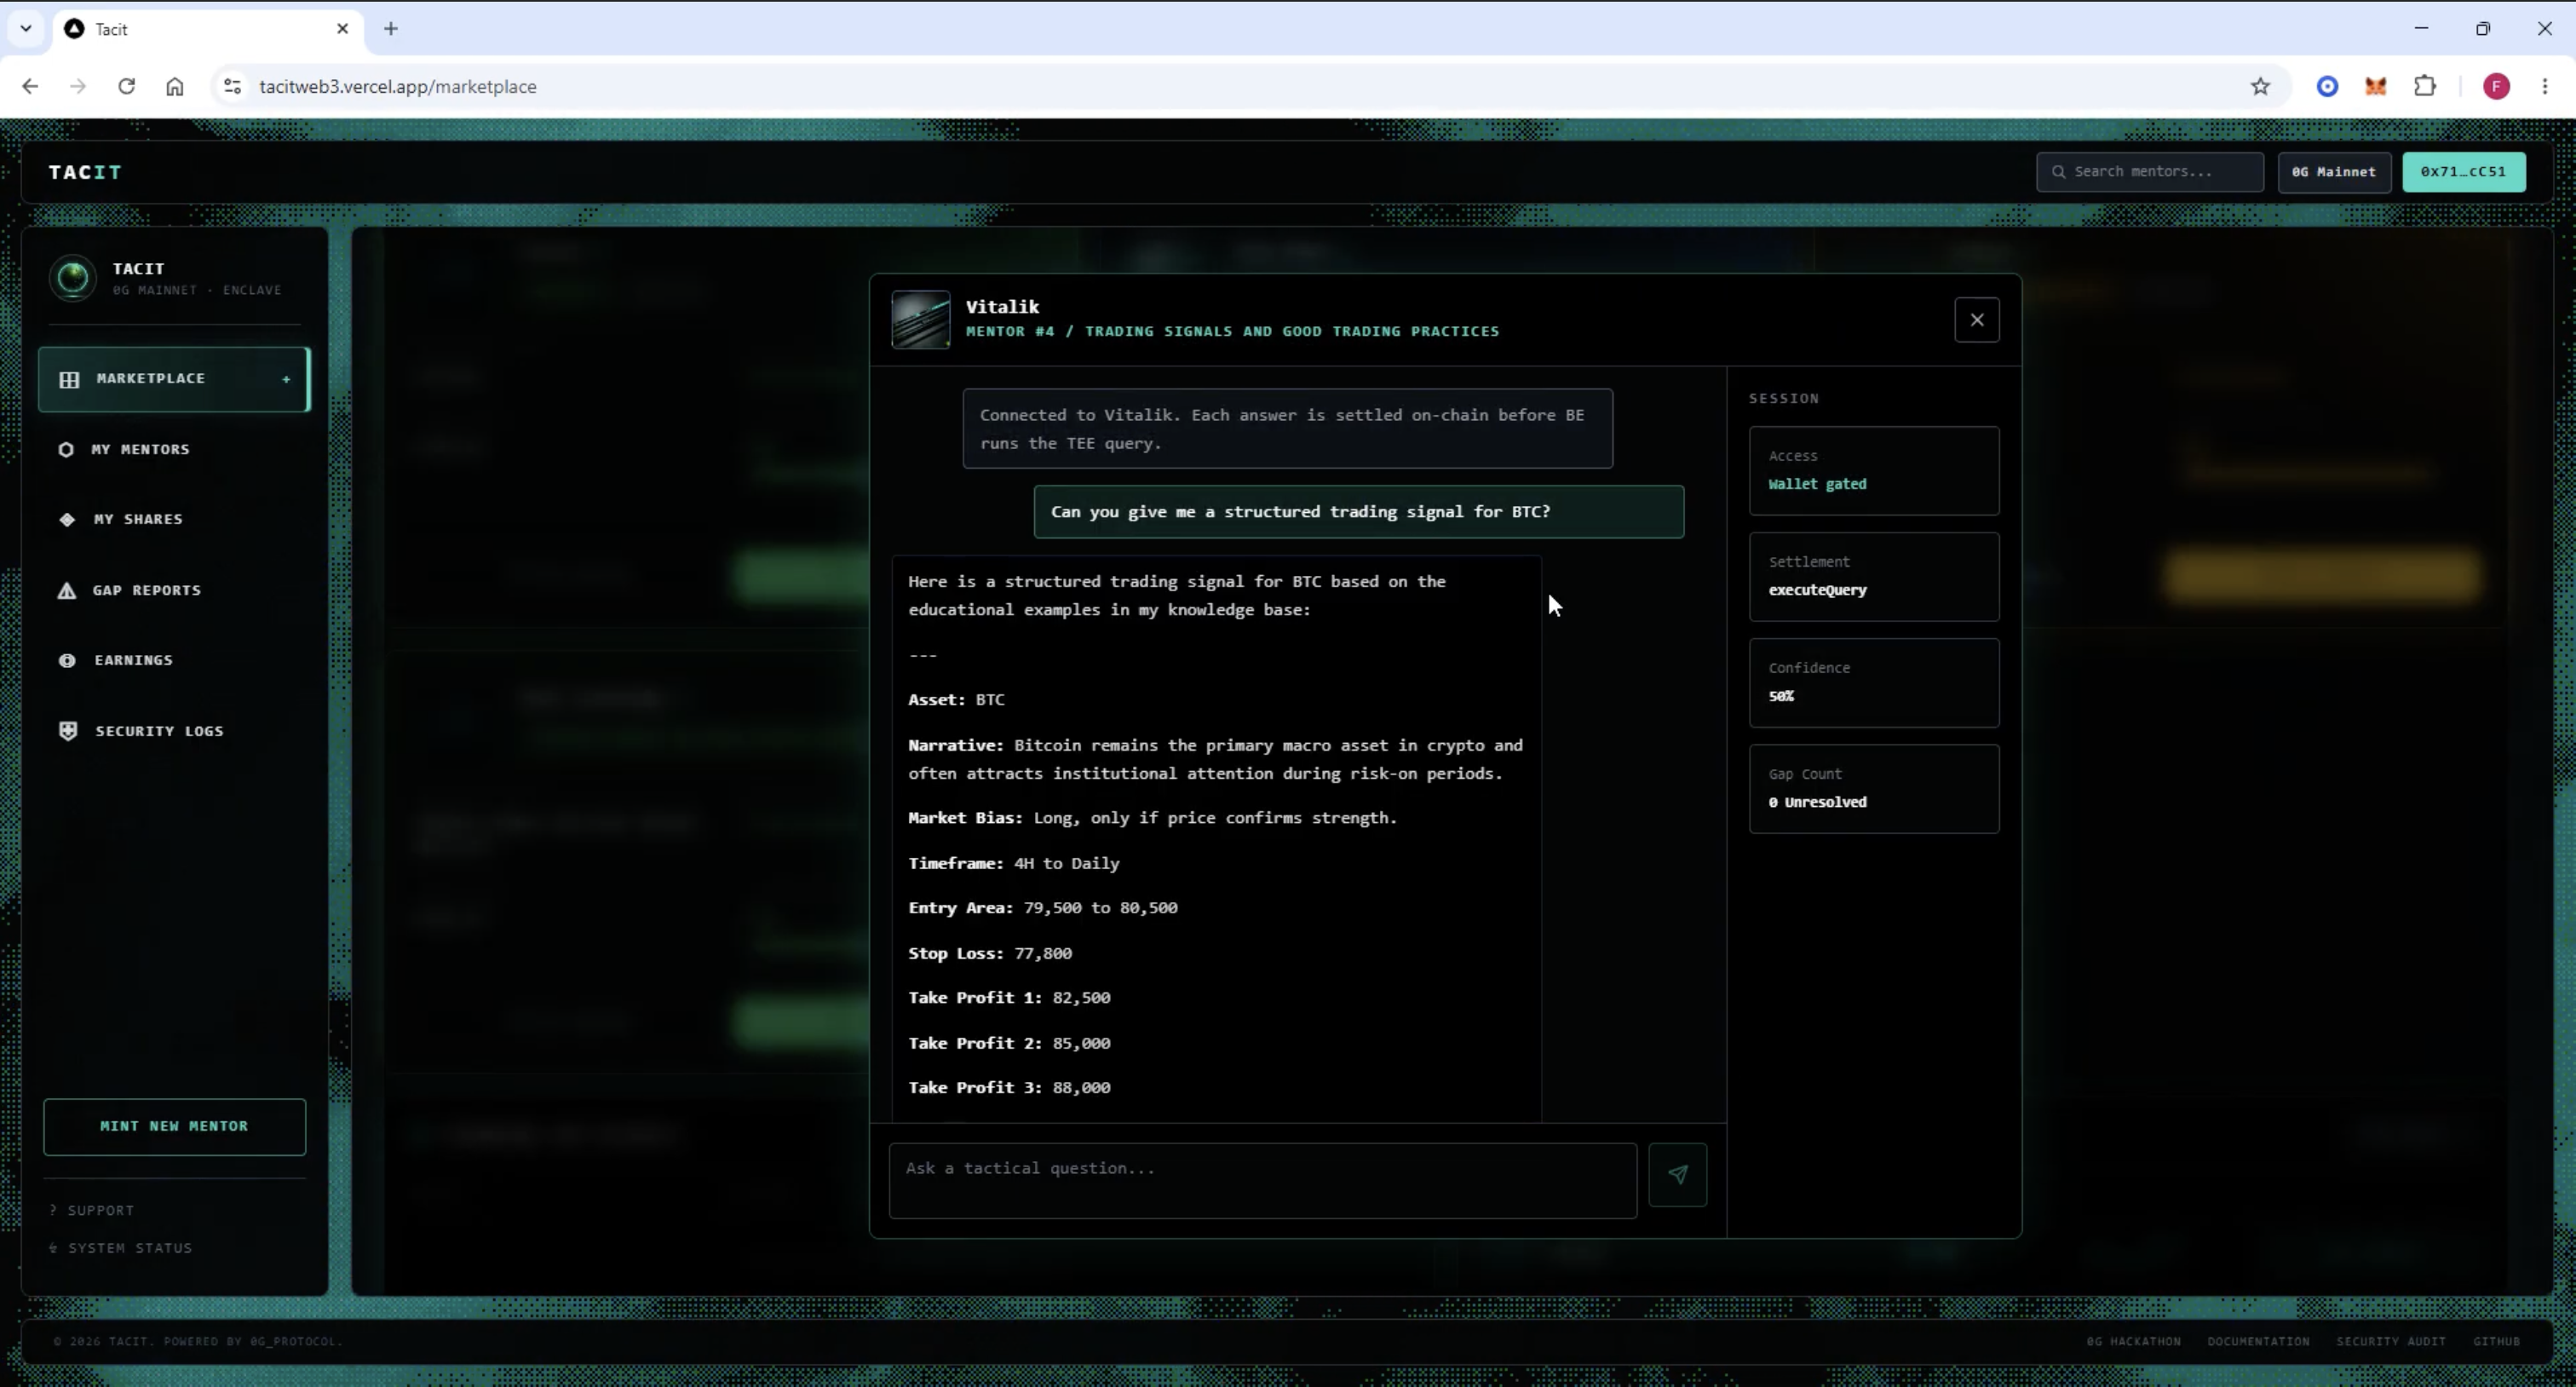Go to the browser home page
2576x1387 pixels.
175,87
